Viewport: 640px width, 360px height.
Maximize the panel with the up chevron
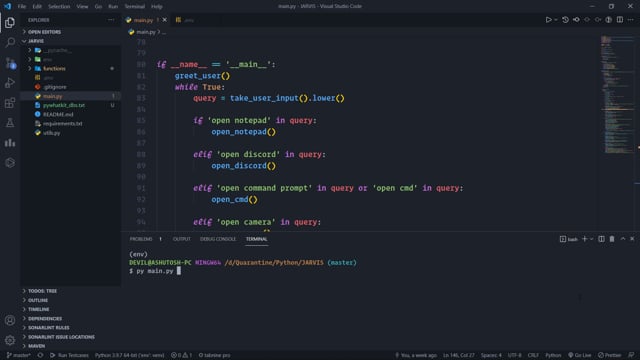tap(623, 239)
